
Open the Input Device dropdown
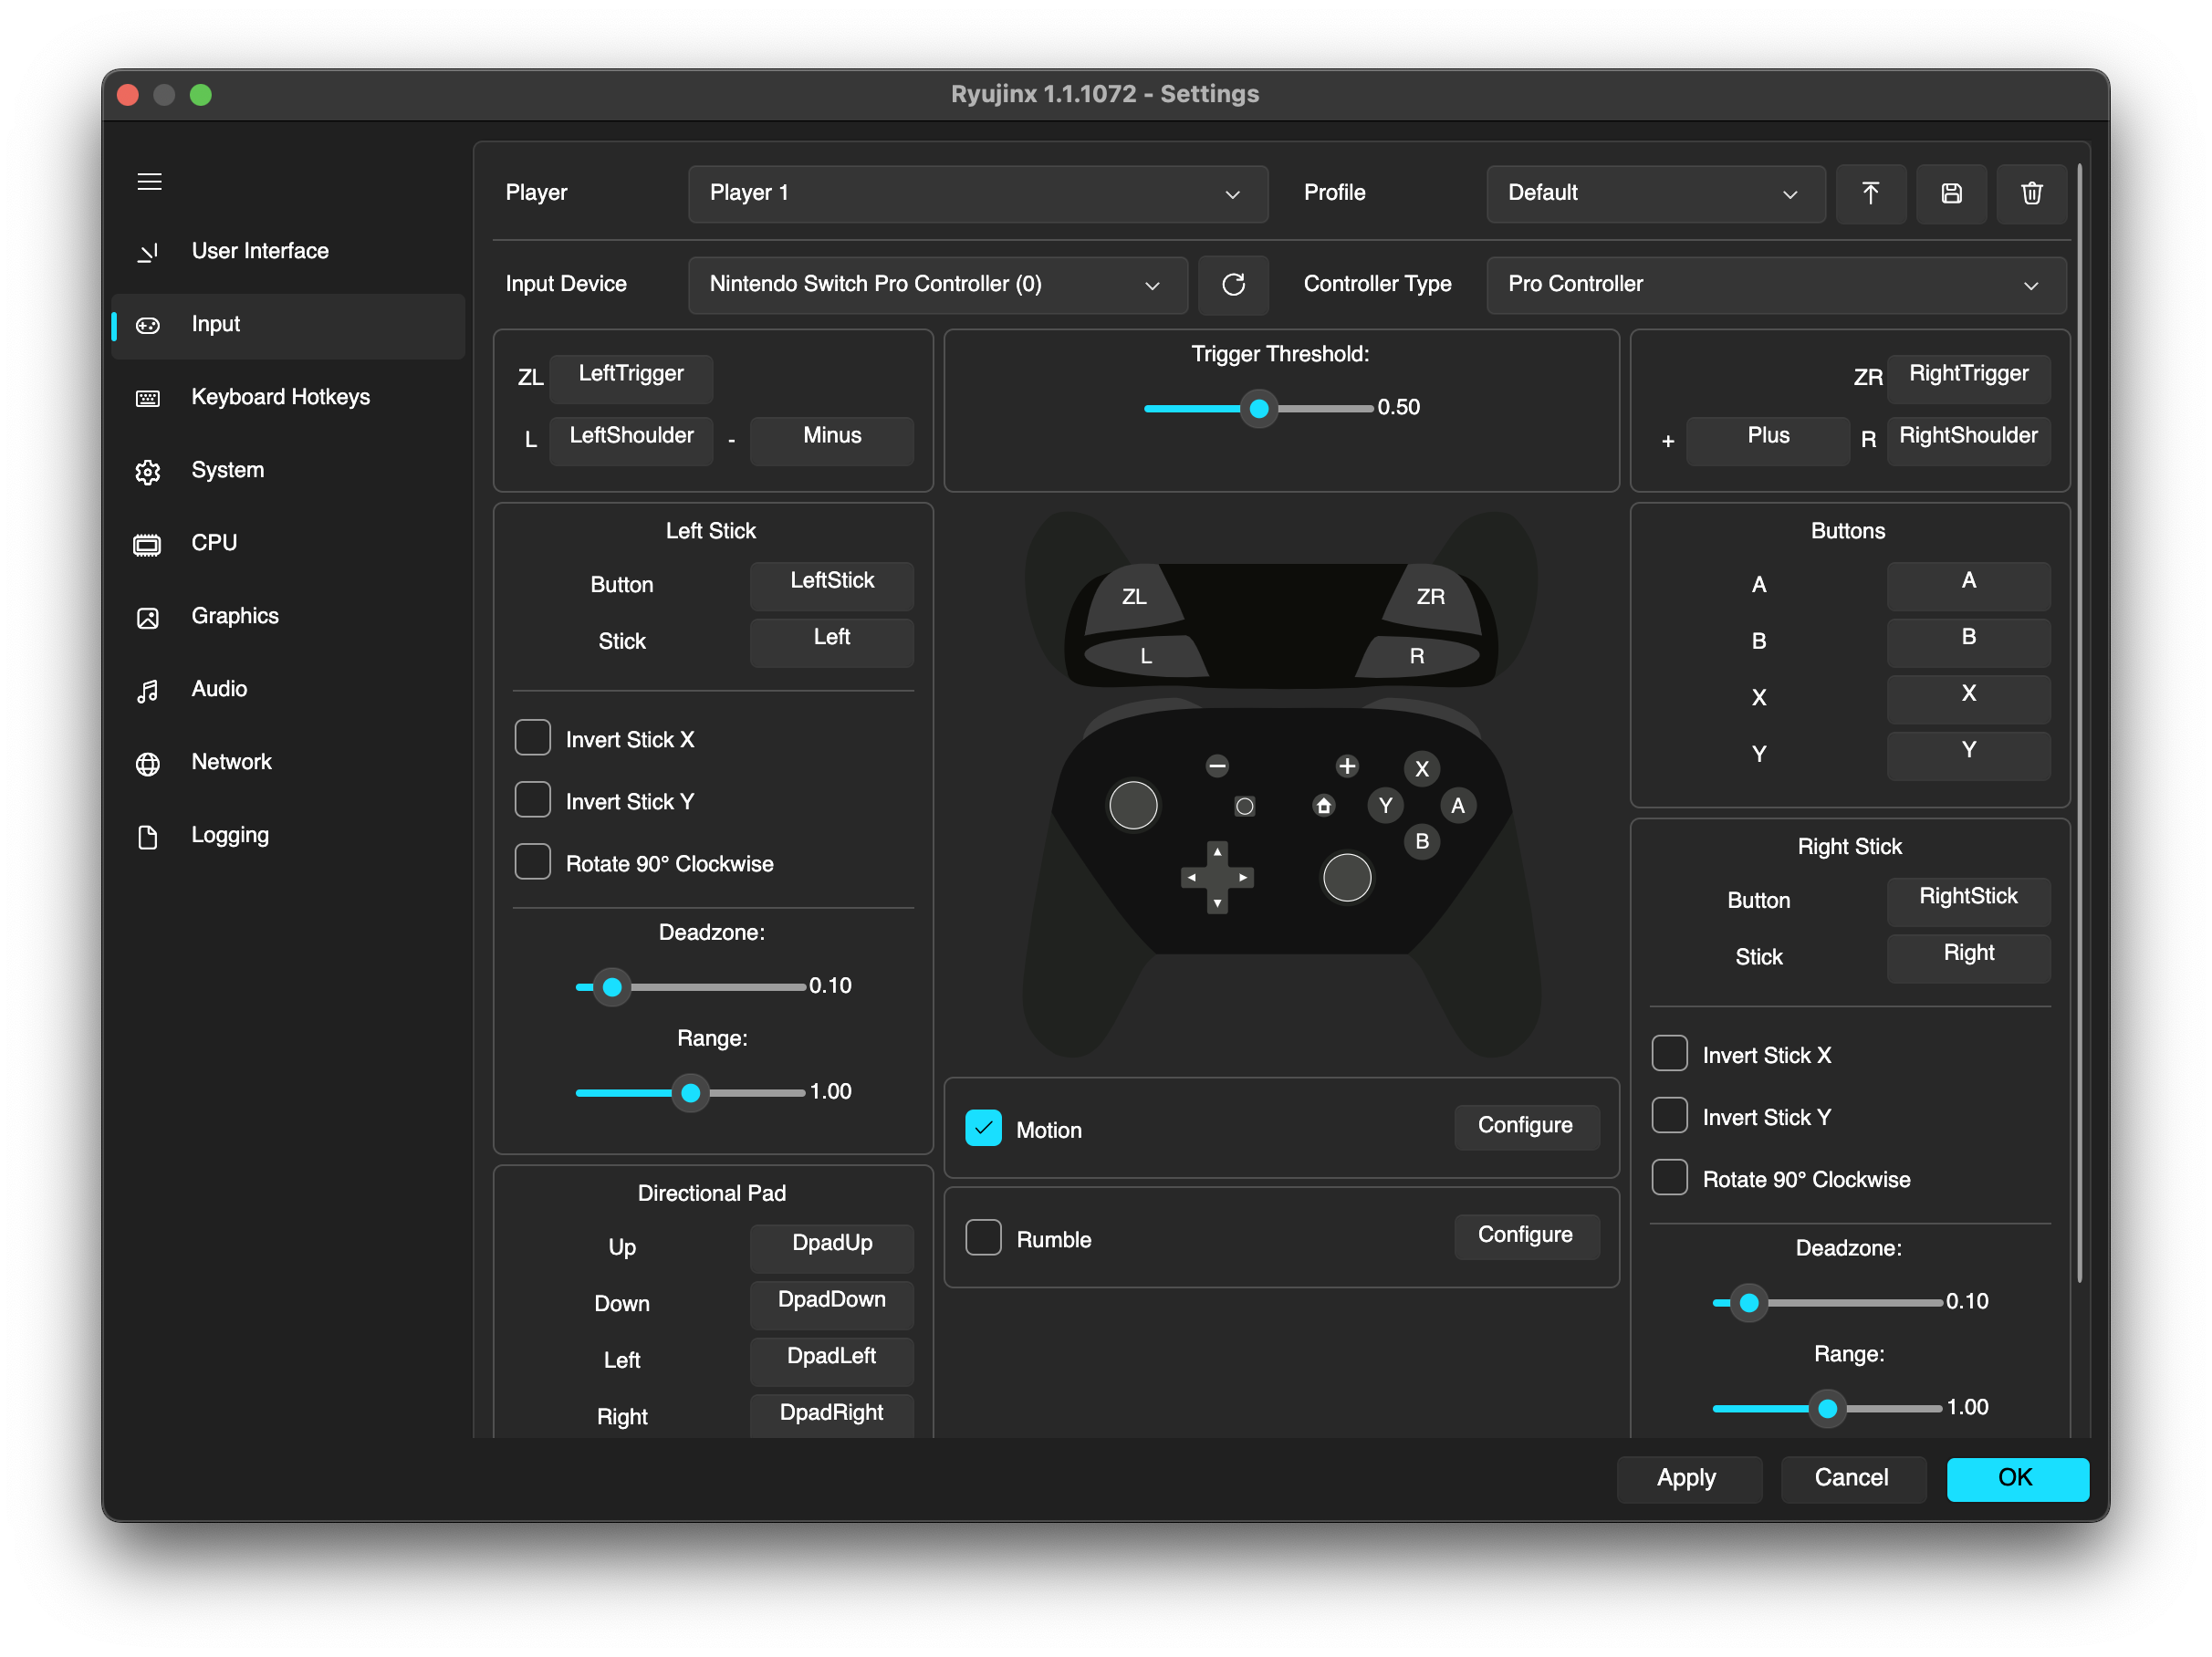click(937, 285)
